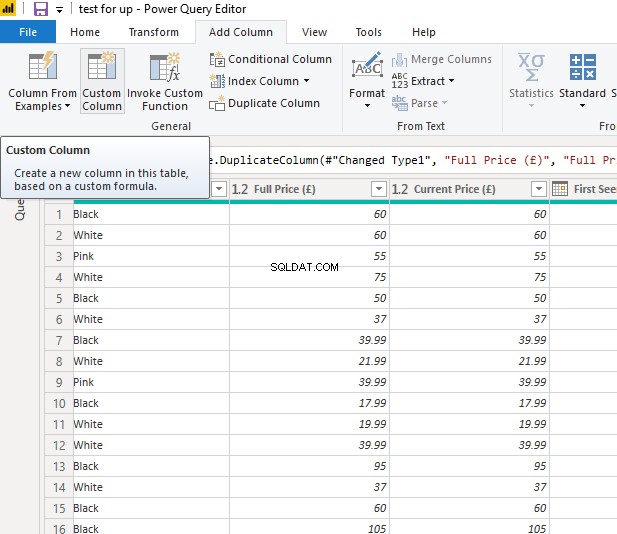
Task: Click Invoke Custom Function icon
Action: pyautogui.click(x=165, y=67)
